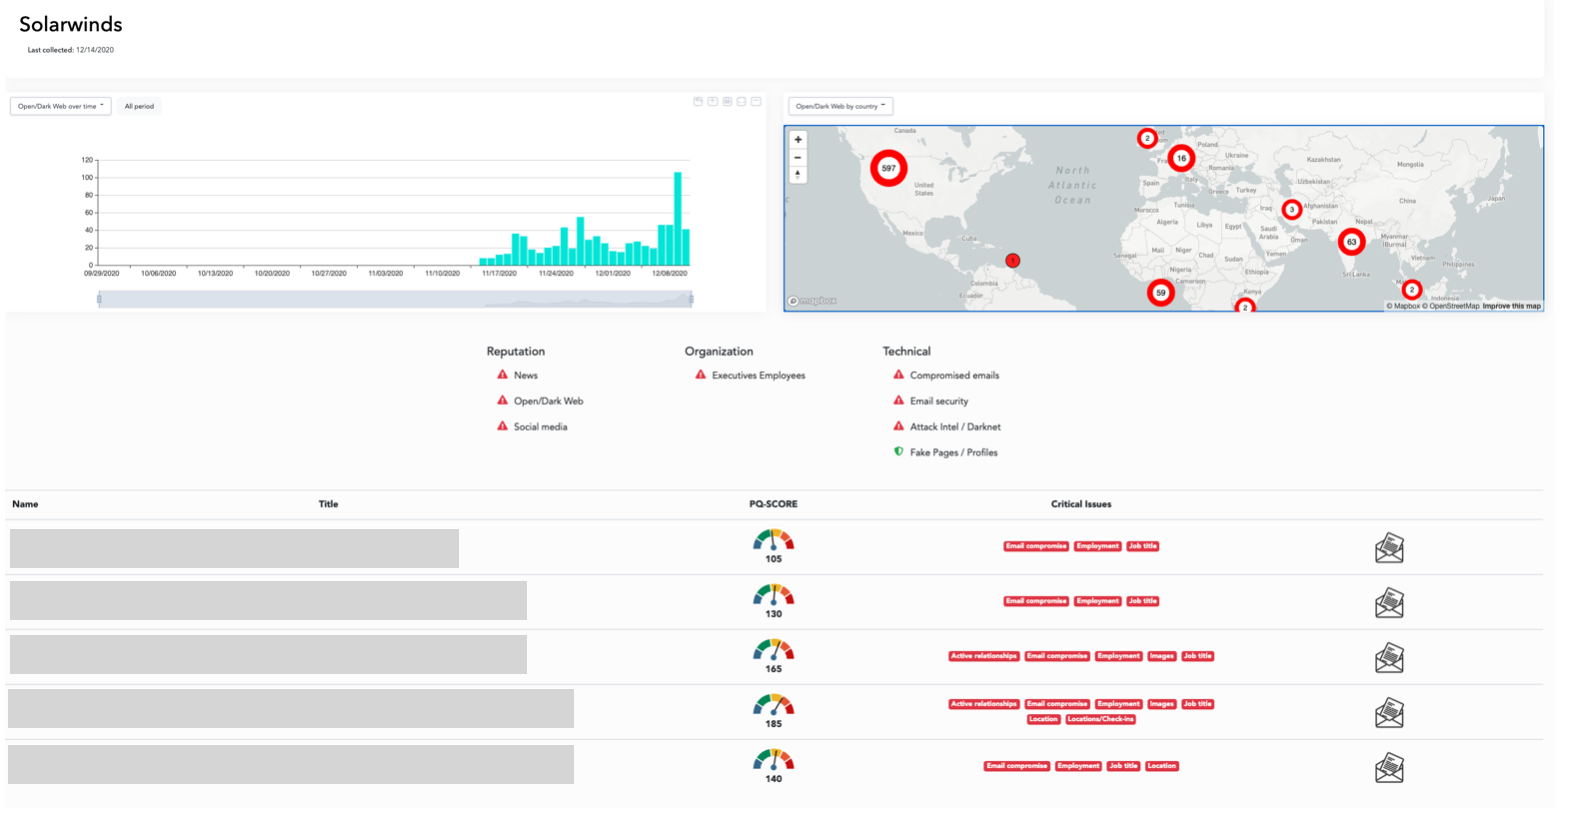Select the All period filter
Screen dimensions: 1576x822
point(139,106)
